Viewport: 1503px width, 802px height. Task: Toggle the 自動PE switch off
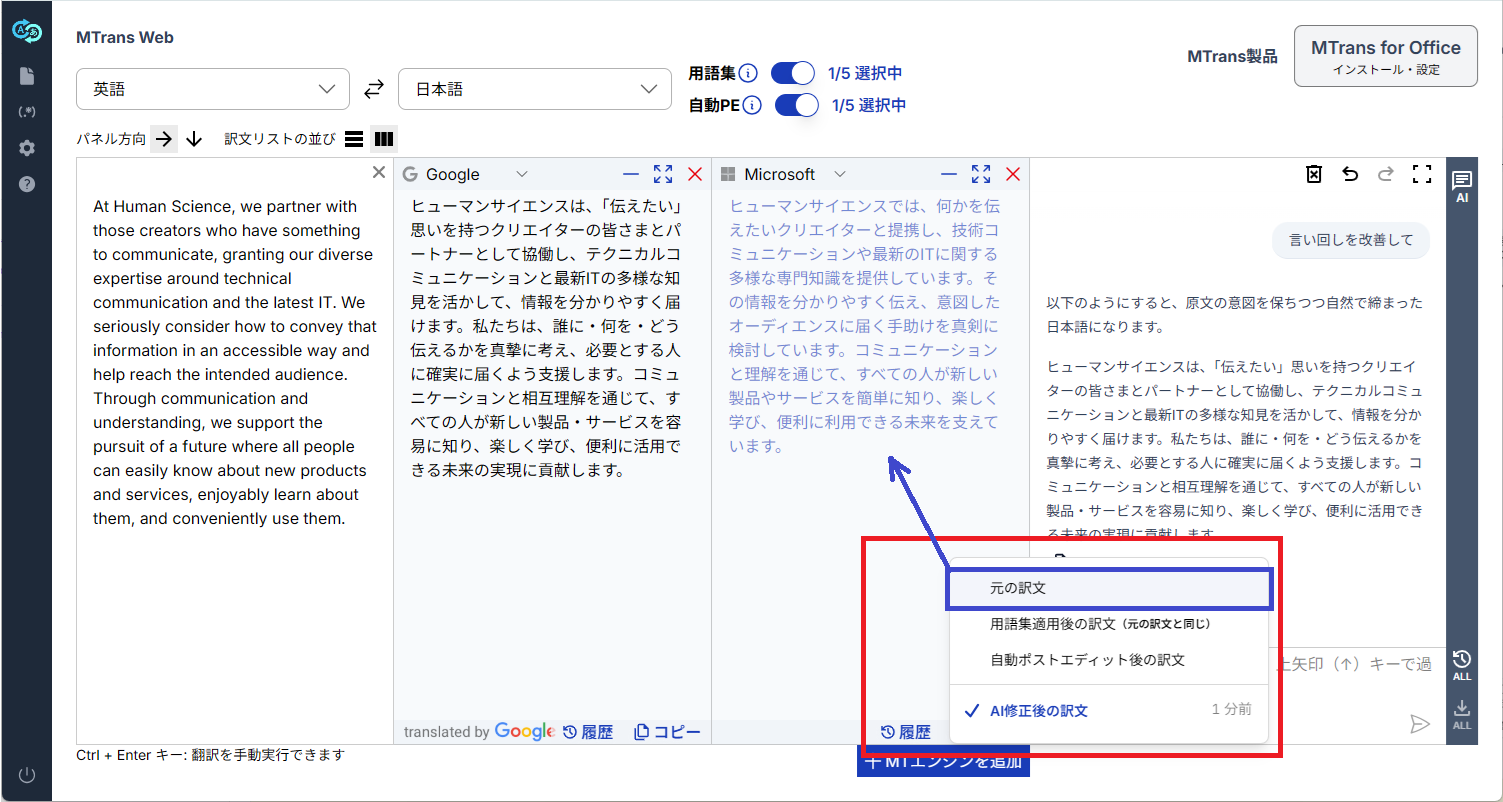[x=796, y=105]
